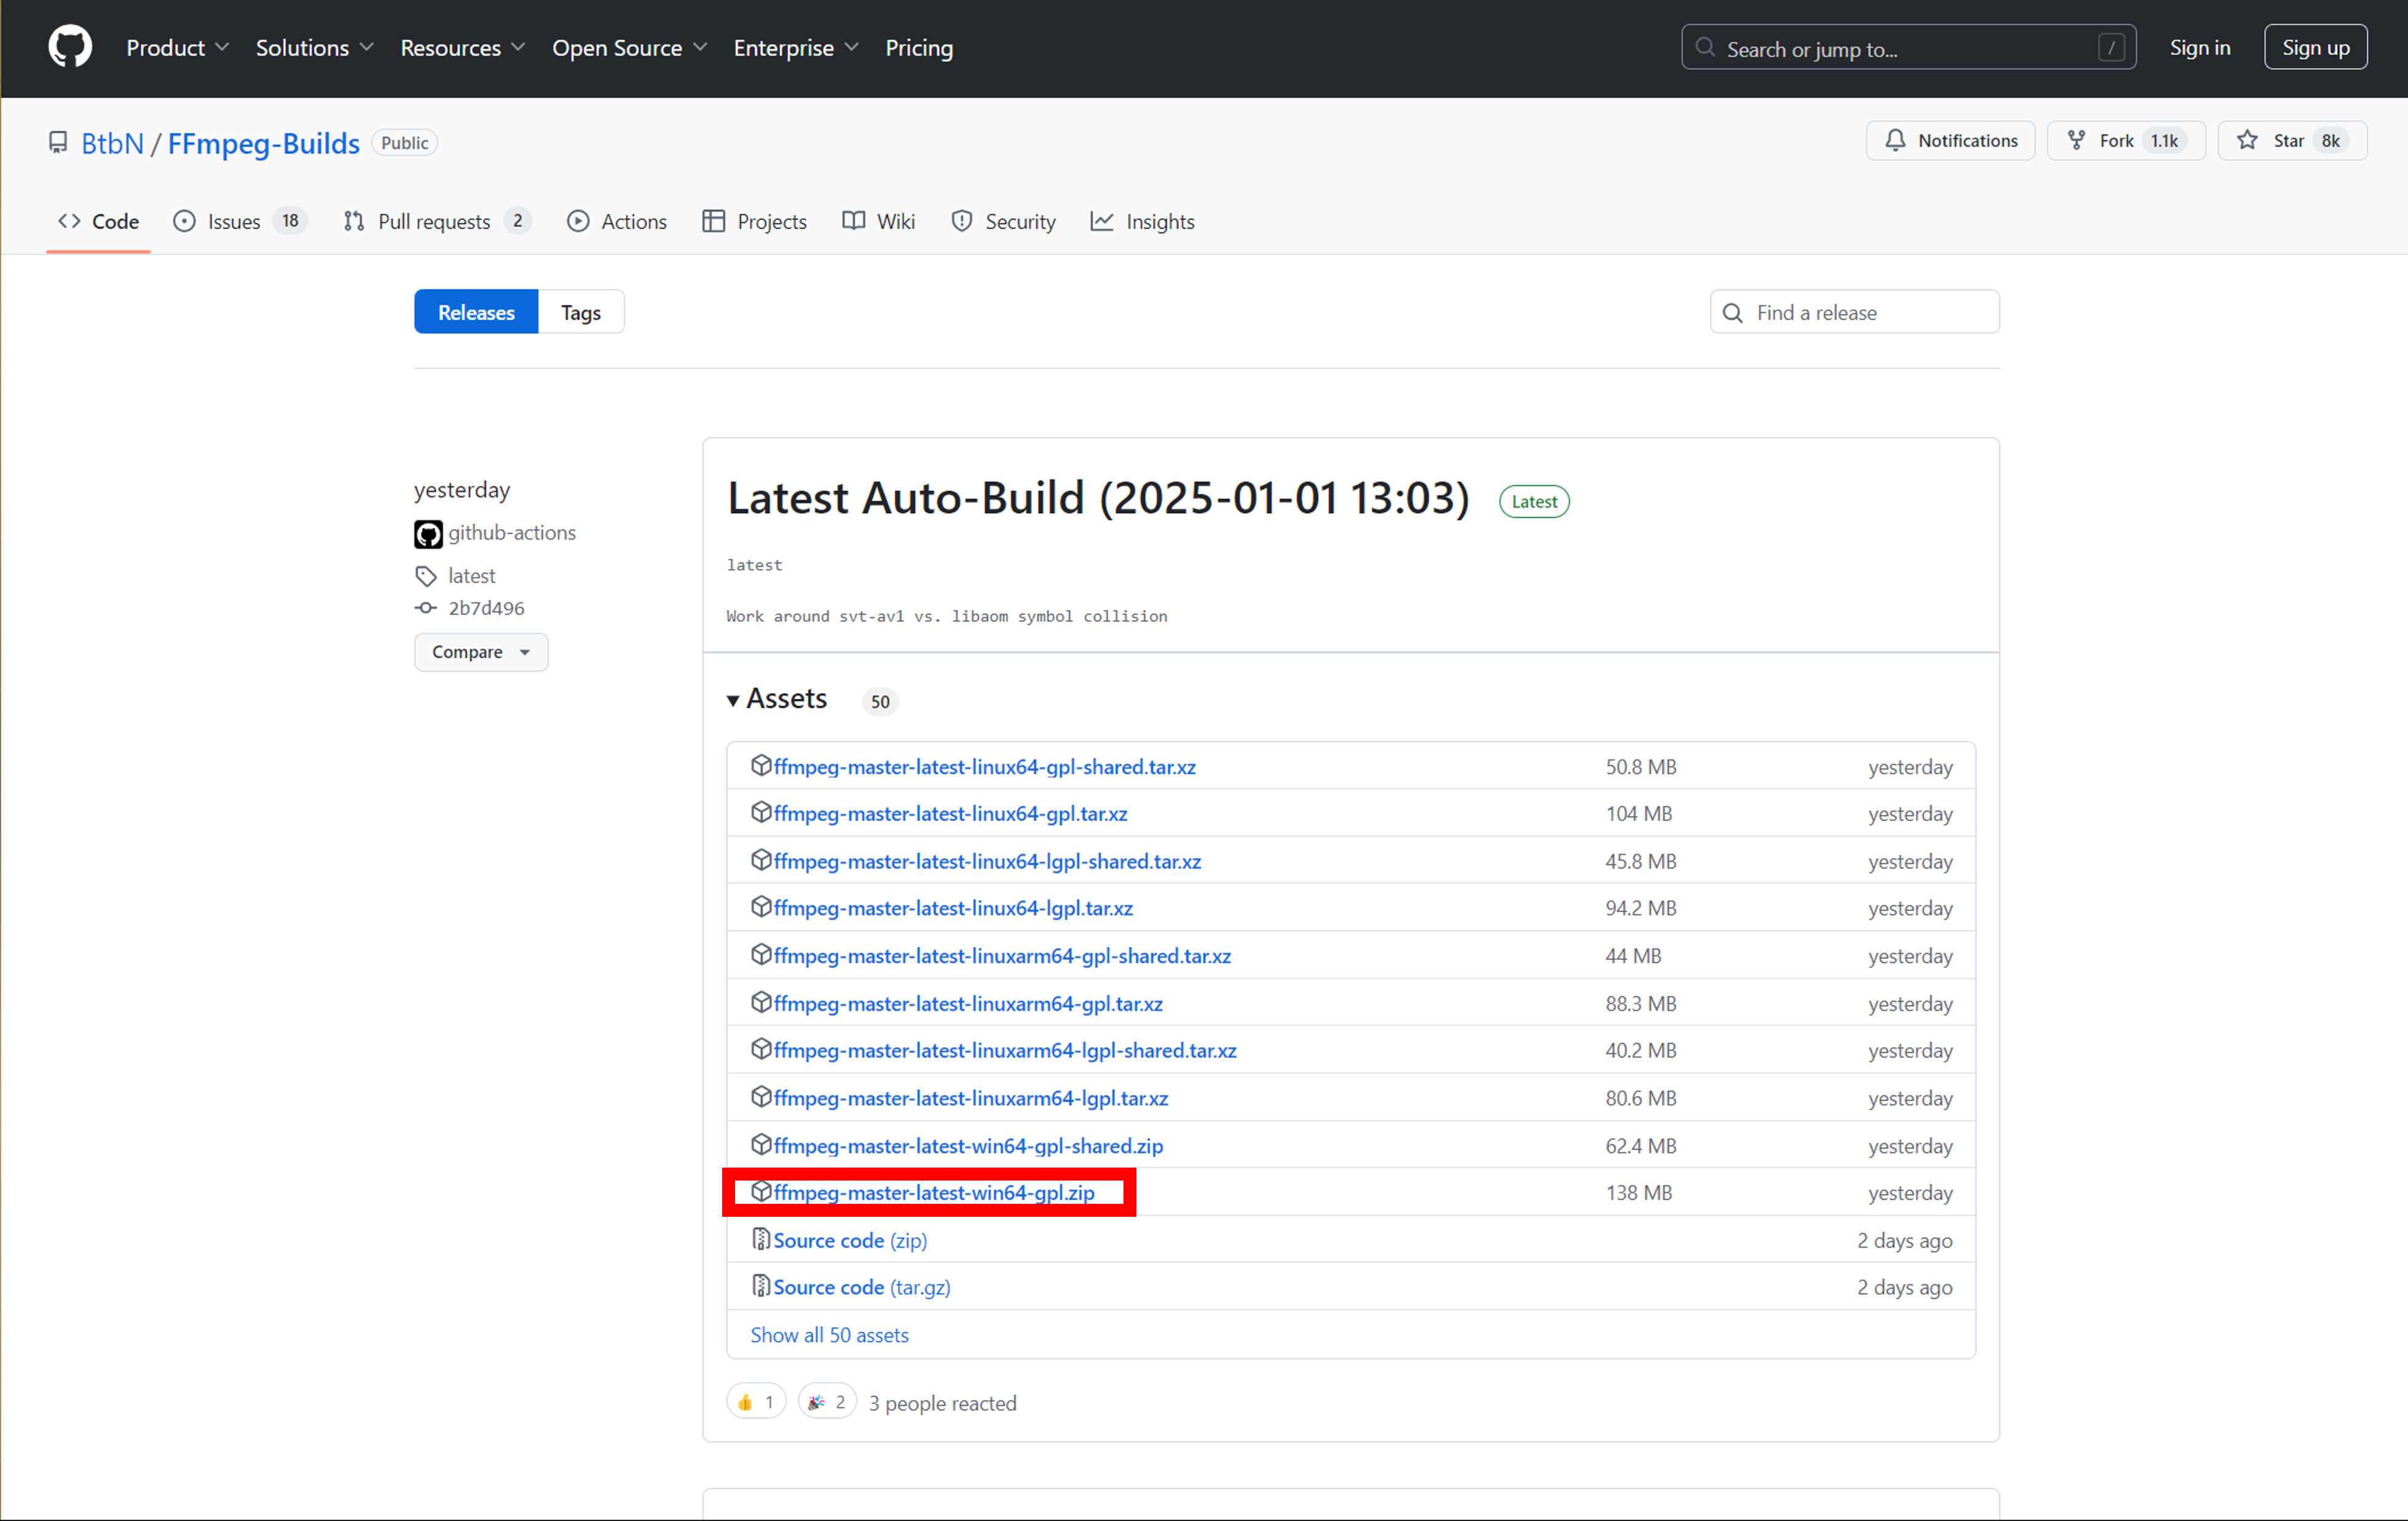Open the 2b7d496 commit link
Viewport: 2408px width, 1521px height.
(486, 608)
